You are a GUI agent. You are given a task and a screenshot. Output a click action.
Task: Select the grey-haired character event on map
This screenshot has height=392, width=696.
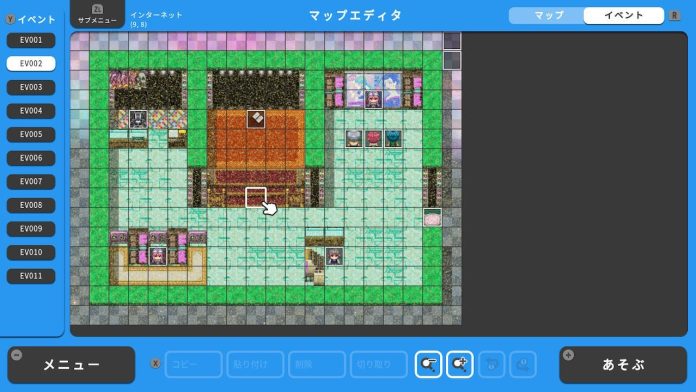(x=354, y=139)
